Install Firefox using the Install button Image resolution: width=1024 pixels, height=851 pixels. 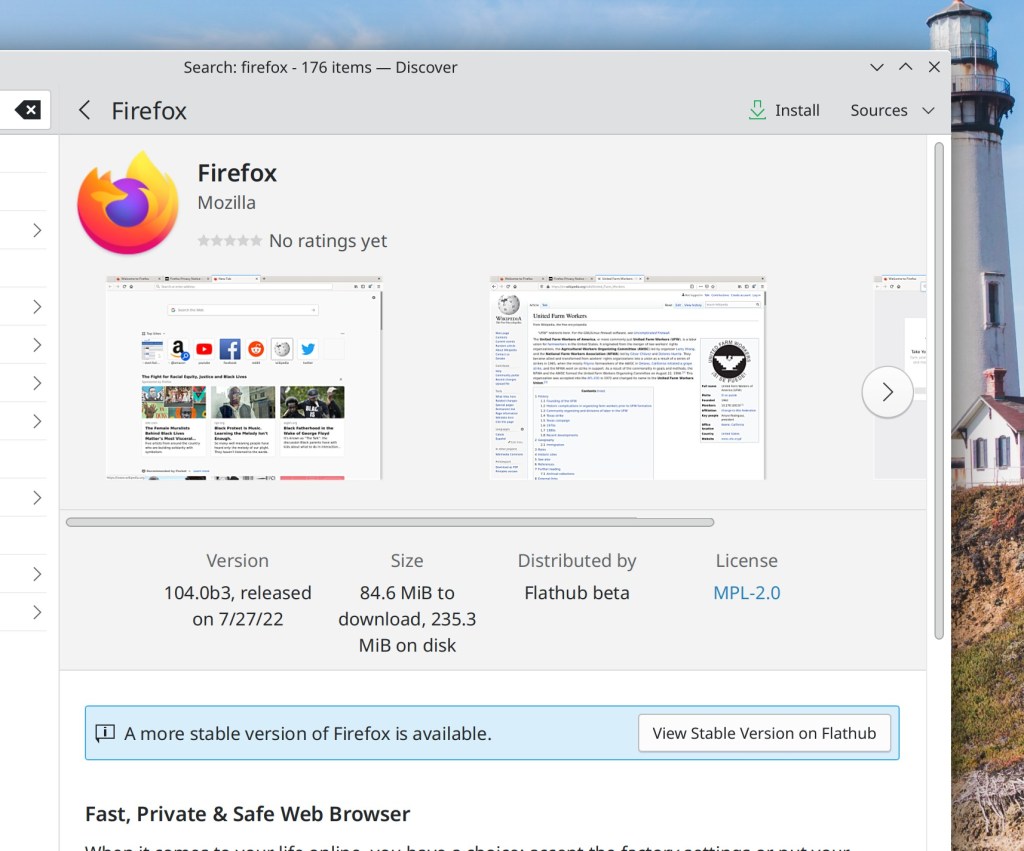[784, 110]
